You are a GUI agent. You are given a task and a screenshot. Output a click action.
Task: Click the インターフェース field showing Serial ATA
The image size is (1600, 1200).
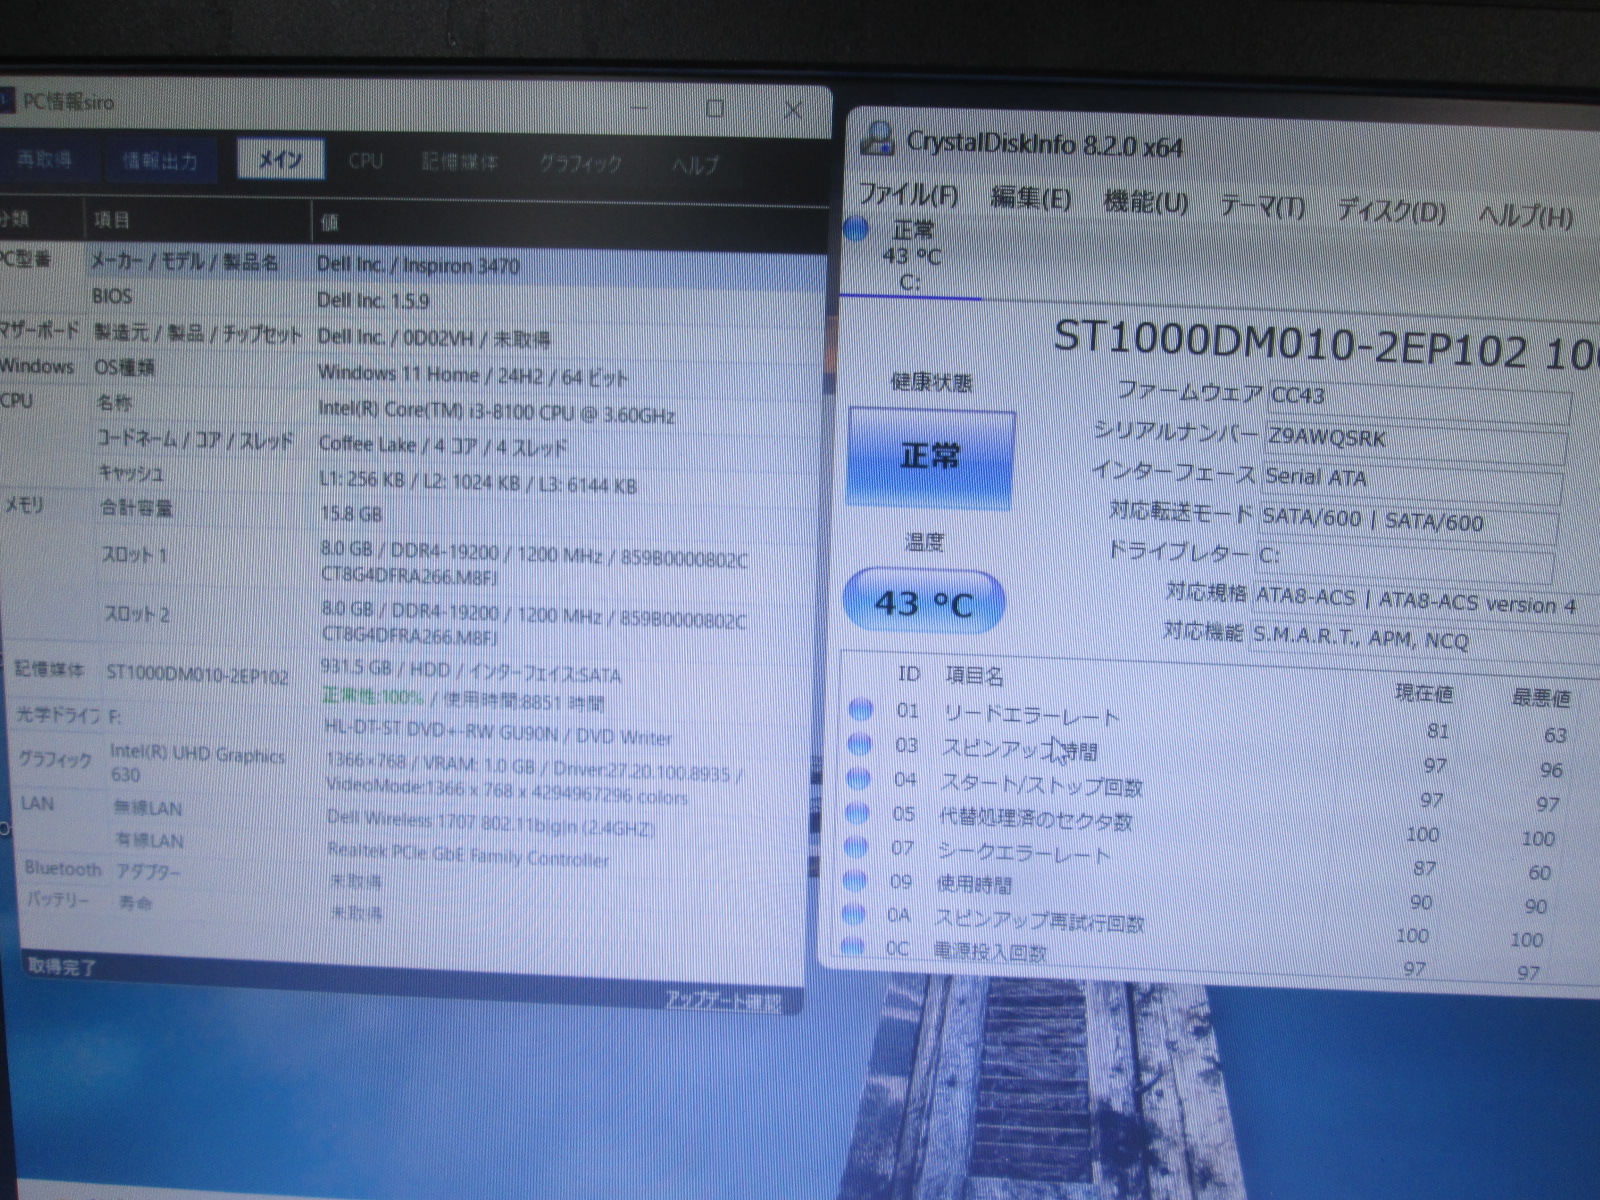[1411, 482]
